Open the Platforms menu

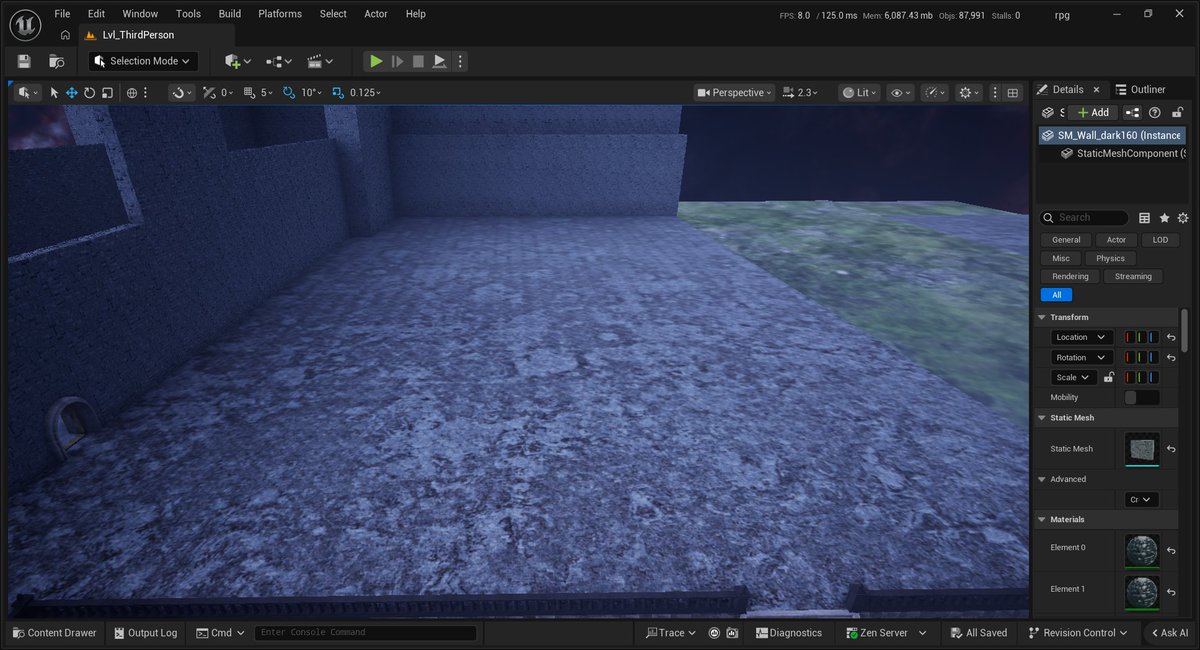280,14
